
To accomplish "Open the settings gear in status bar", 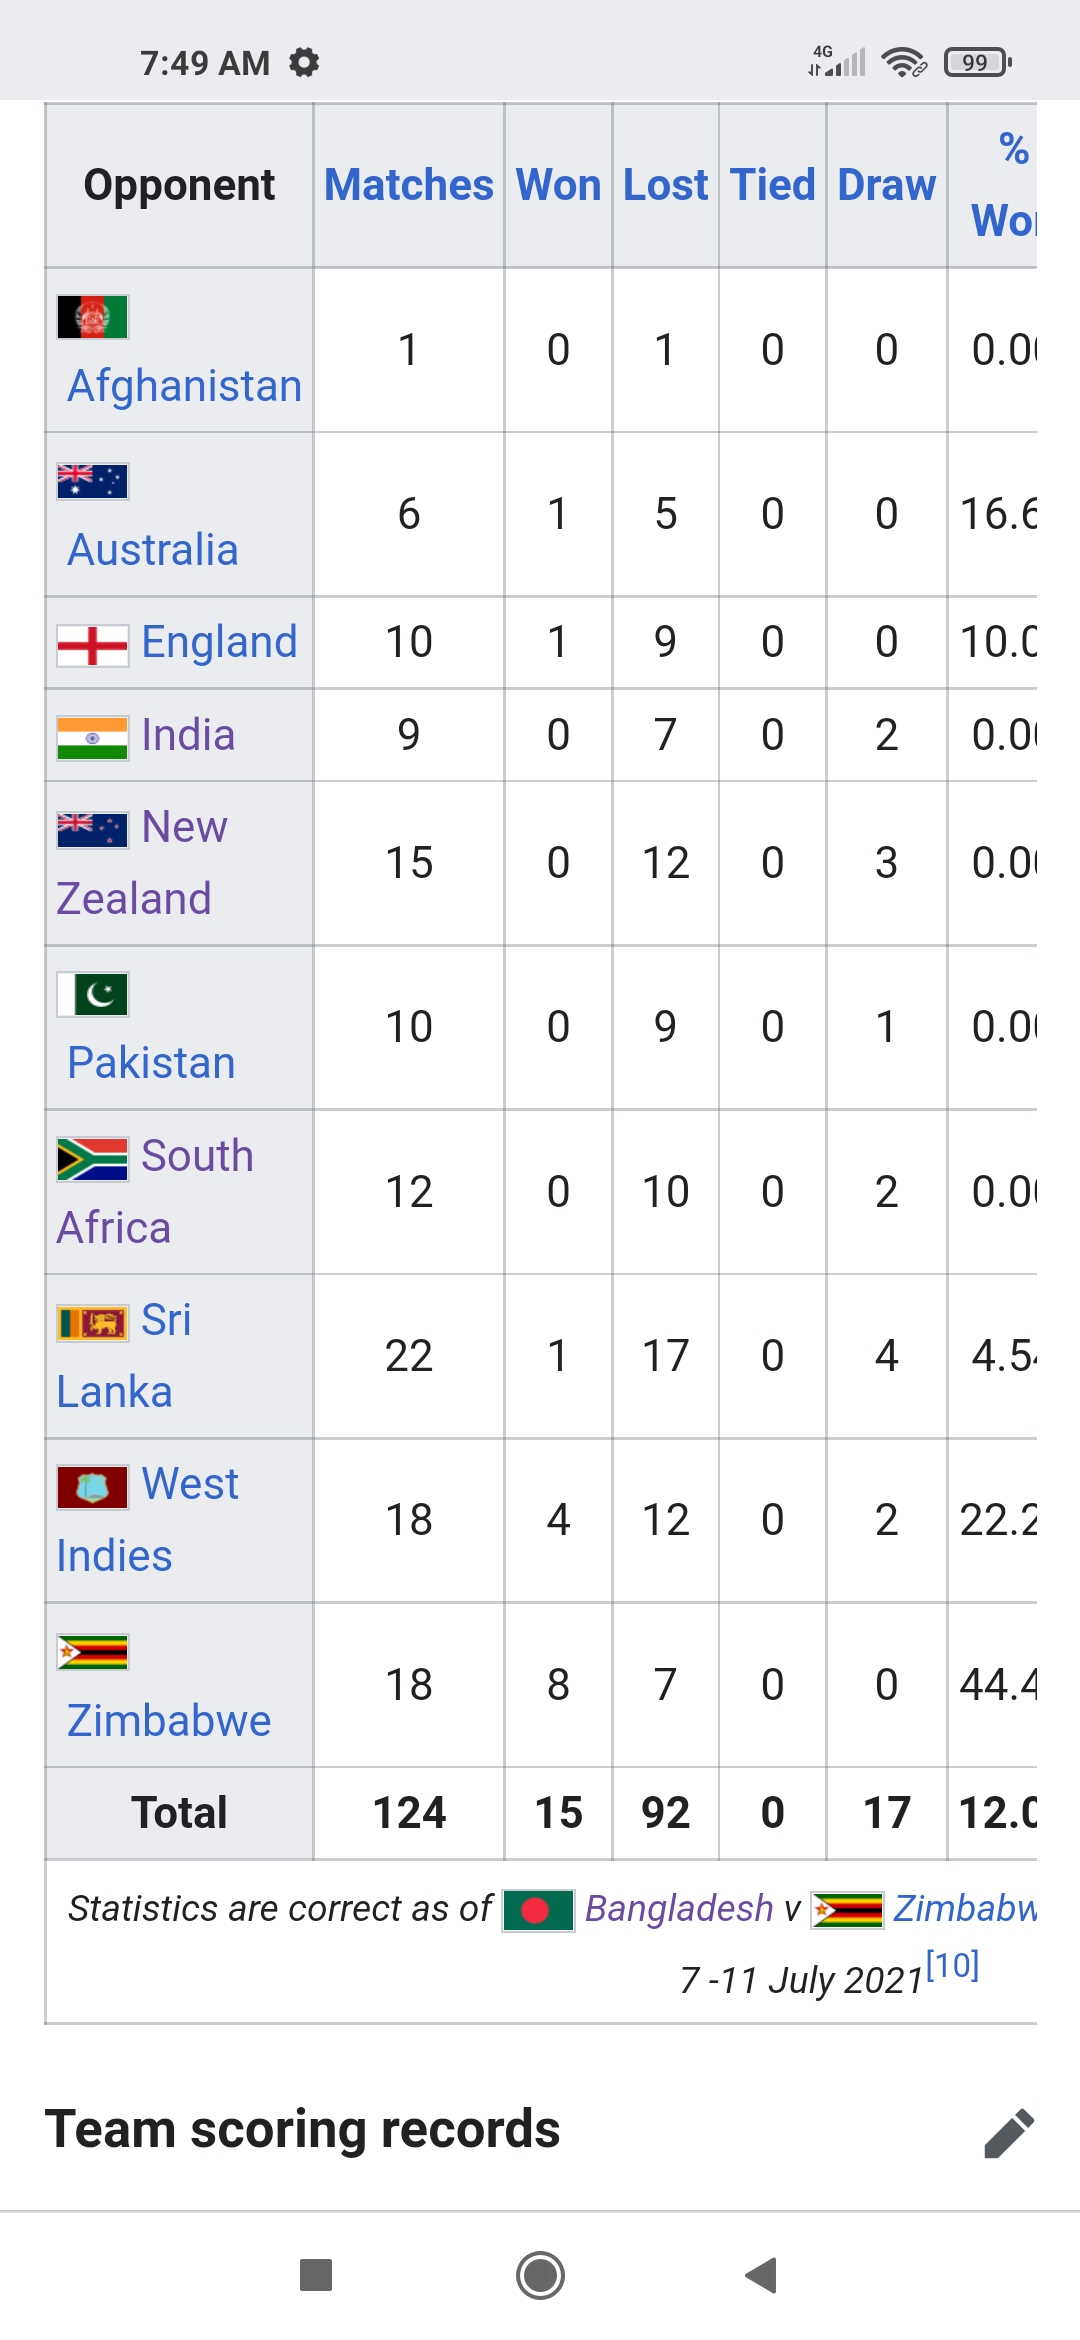I will click(x=304, y=63).
